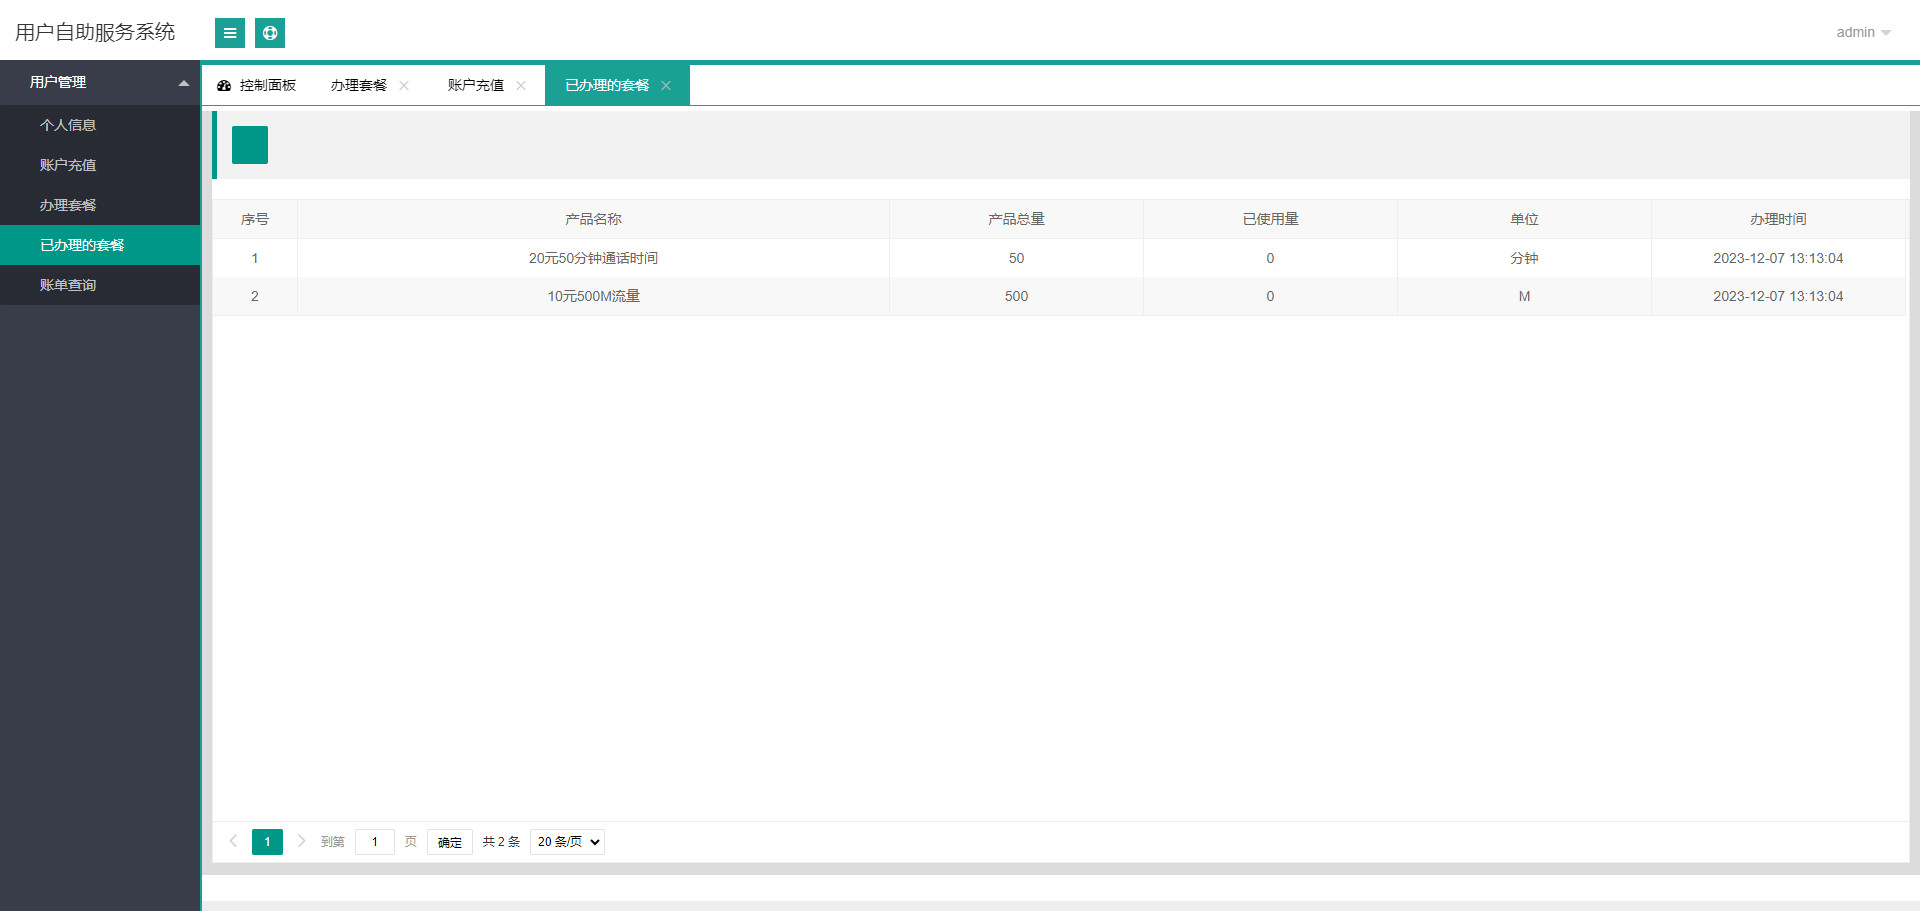1920x911 pixels.
Task: Click the green square button above the table
Action: [x=250, y=145]
